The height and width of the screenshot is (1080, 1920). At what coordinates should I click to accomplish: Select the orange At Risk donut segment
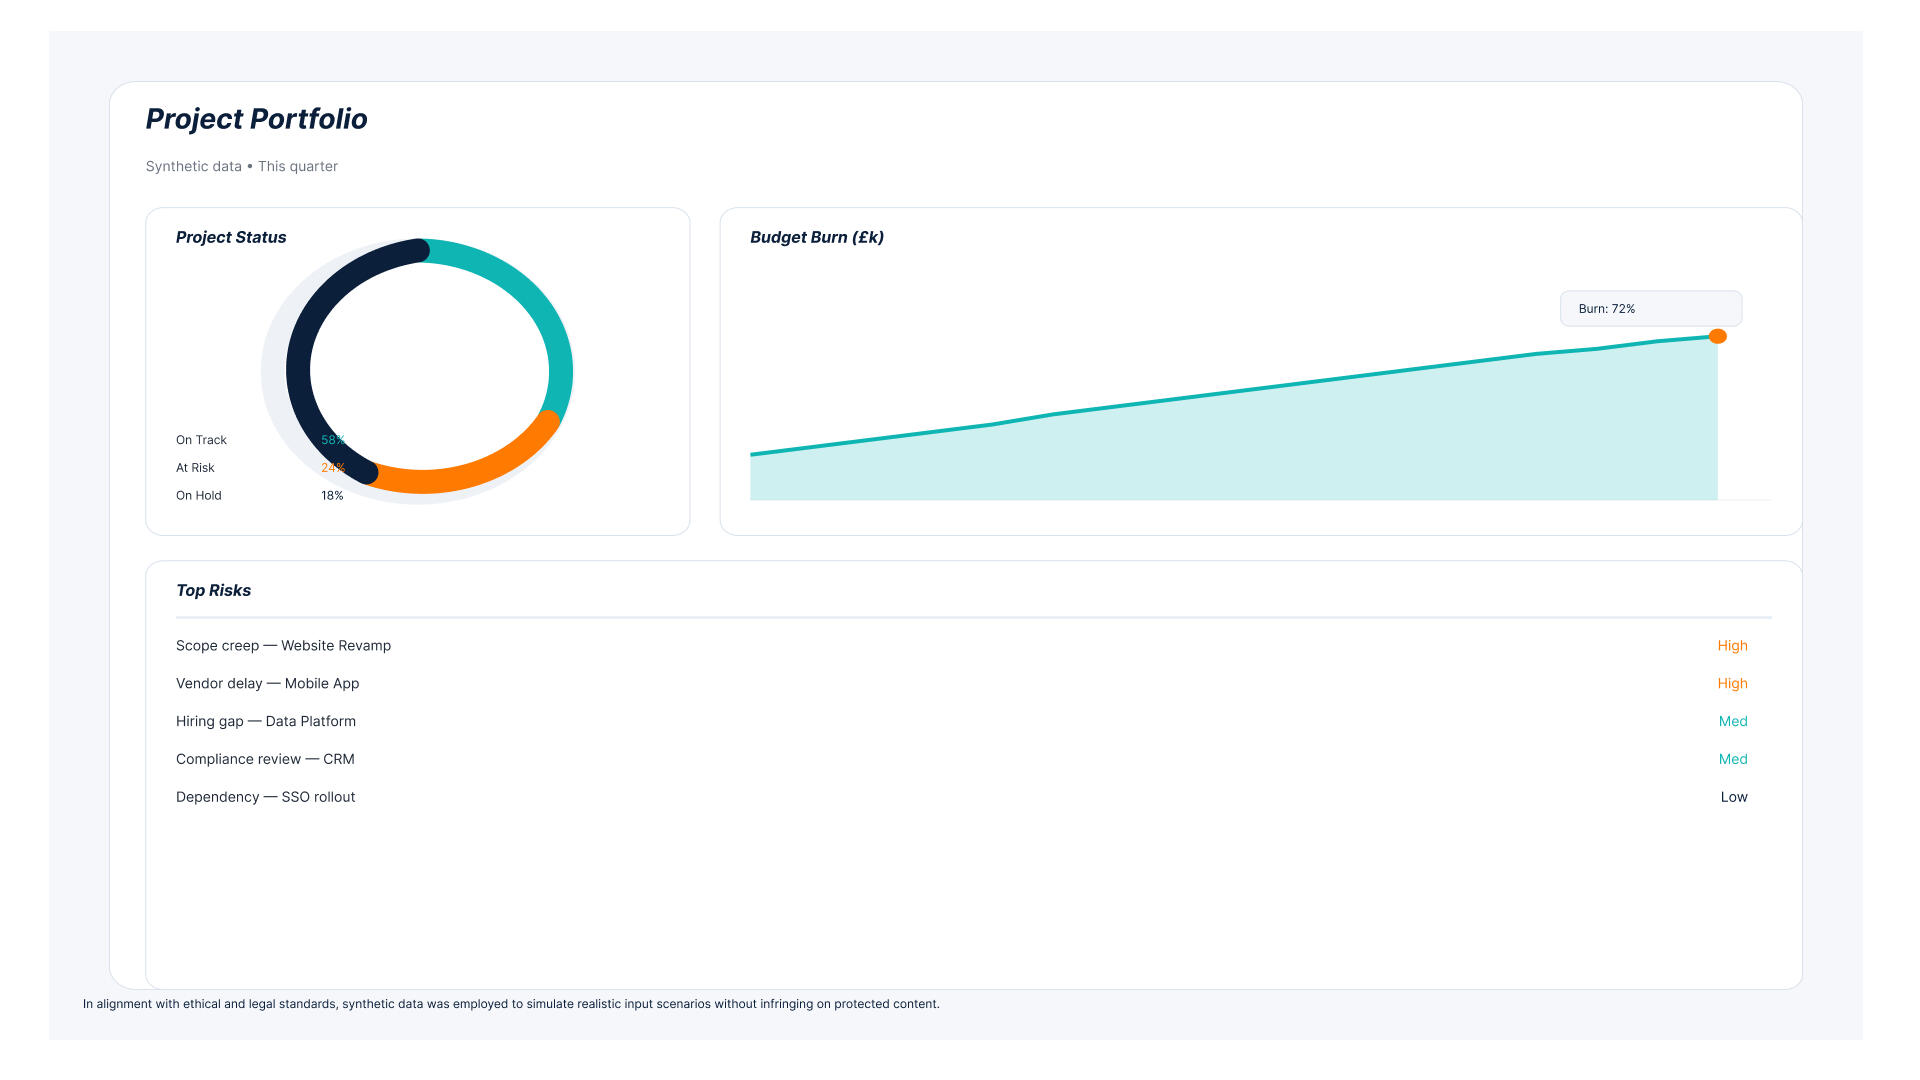(460, 478)
